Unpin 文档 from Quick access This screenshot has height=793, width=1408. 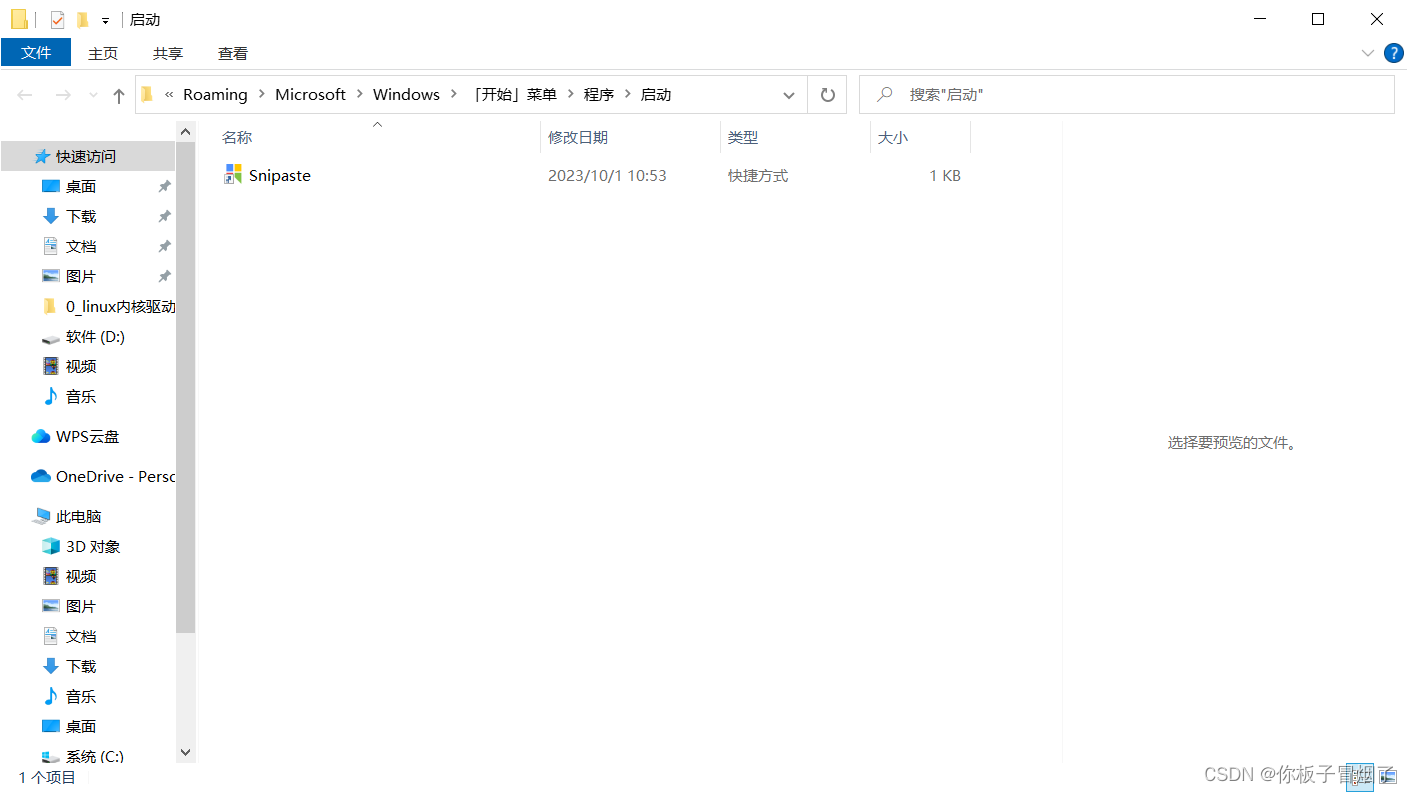pyautogui.click(x=164, y=246)
